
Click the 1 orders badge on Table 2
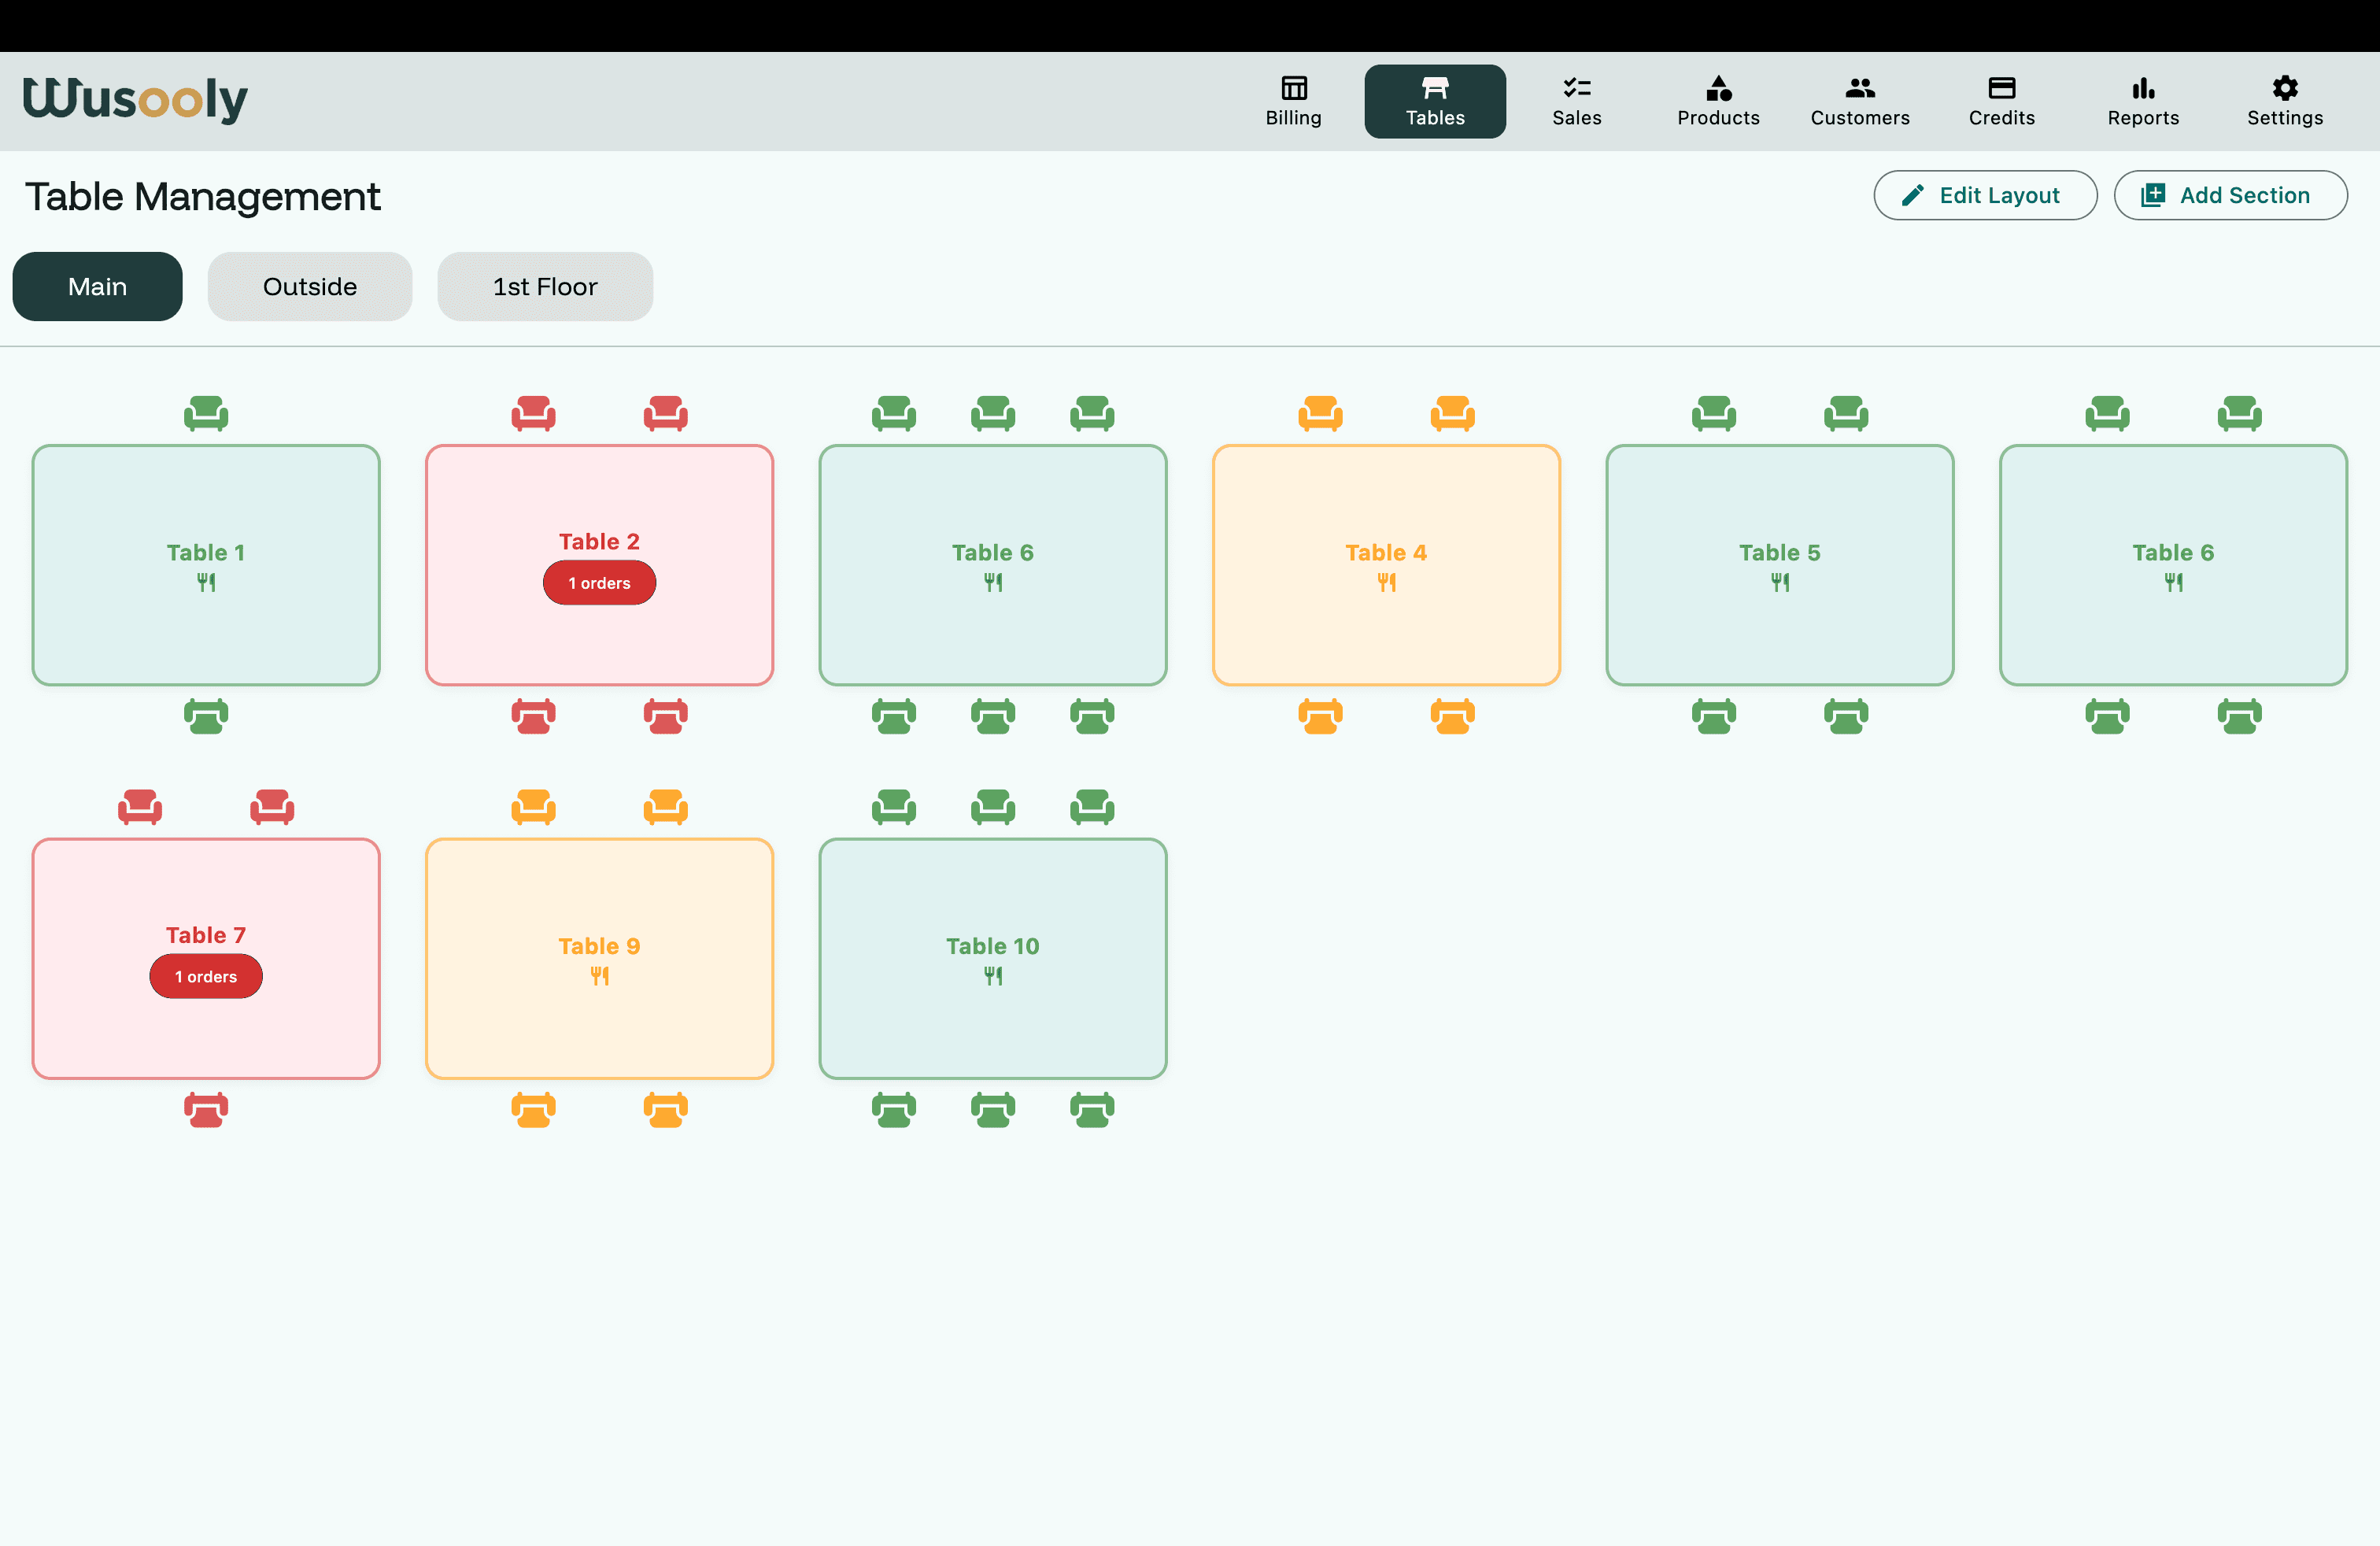599,583
